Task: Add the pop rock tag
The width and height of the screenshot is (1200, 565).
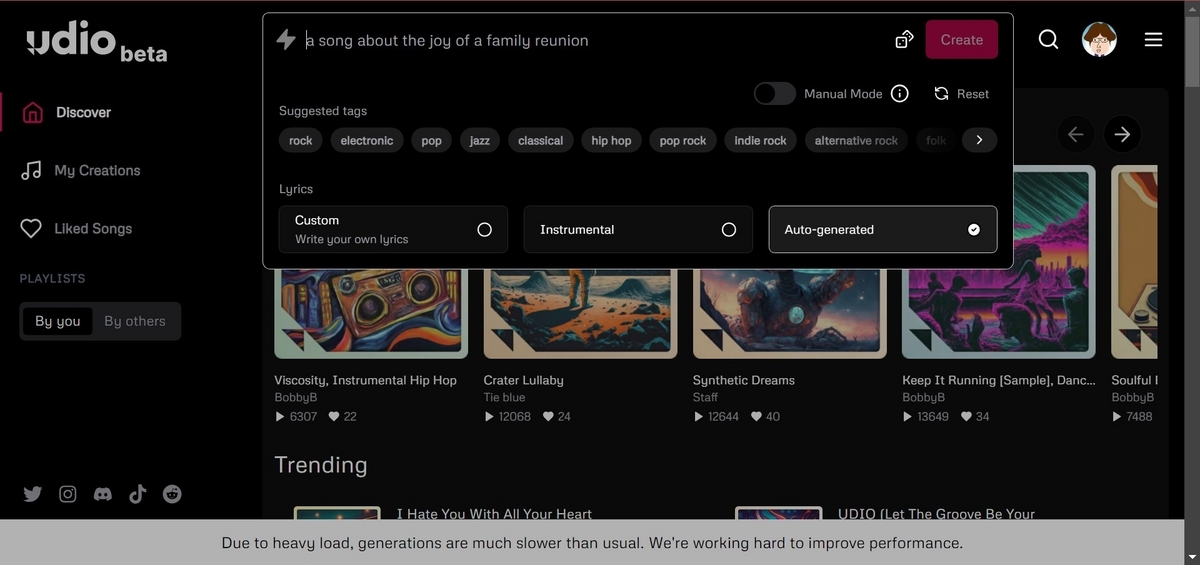Action: click(x=683, y=140)
